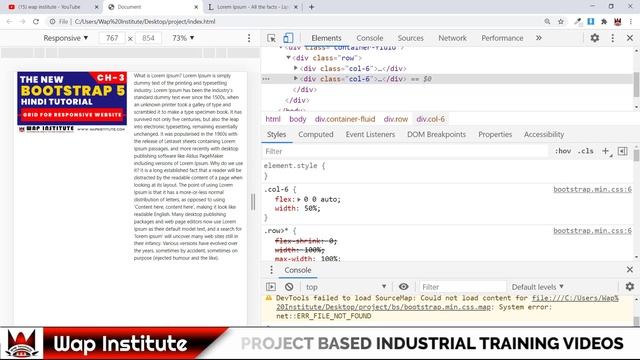Switch to the Elements tab

tap(326, 38)
